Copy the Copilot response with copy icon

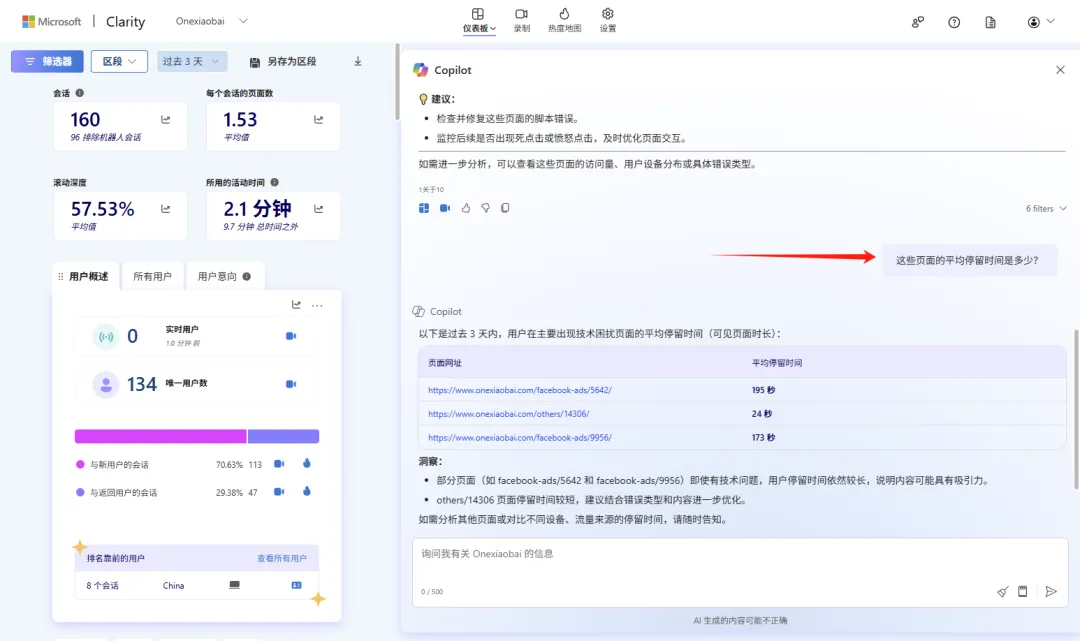[505, 208]
